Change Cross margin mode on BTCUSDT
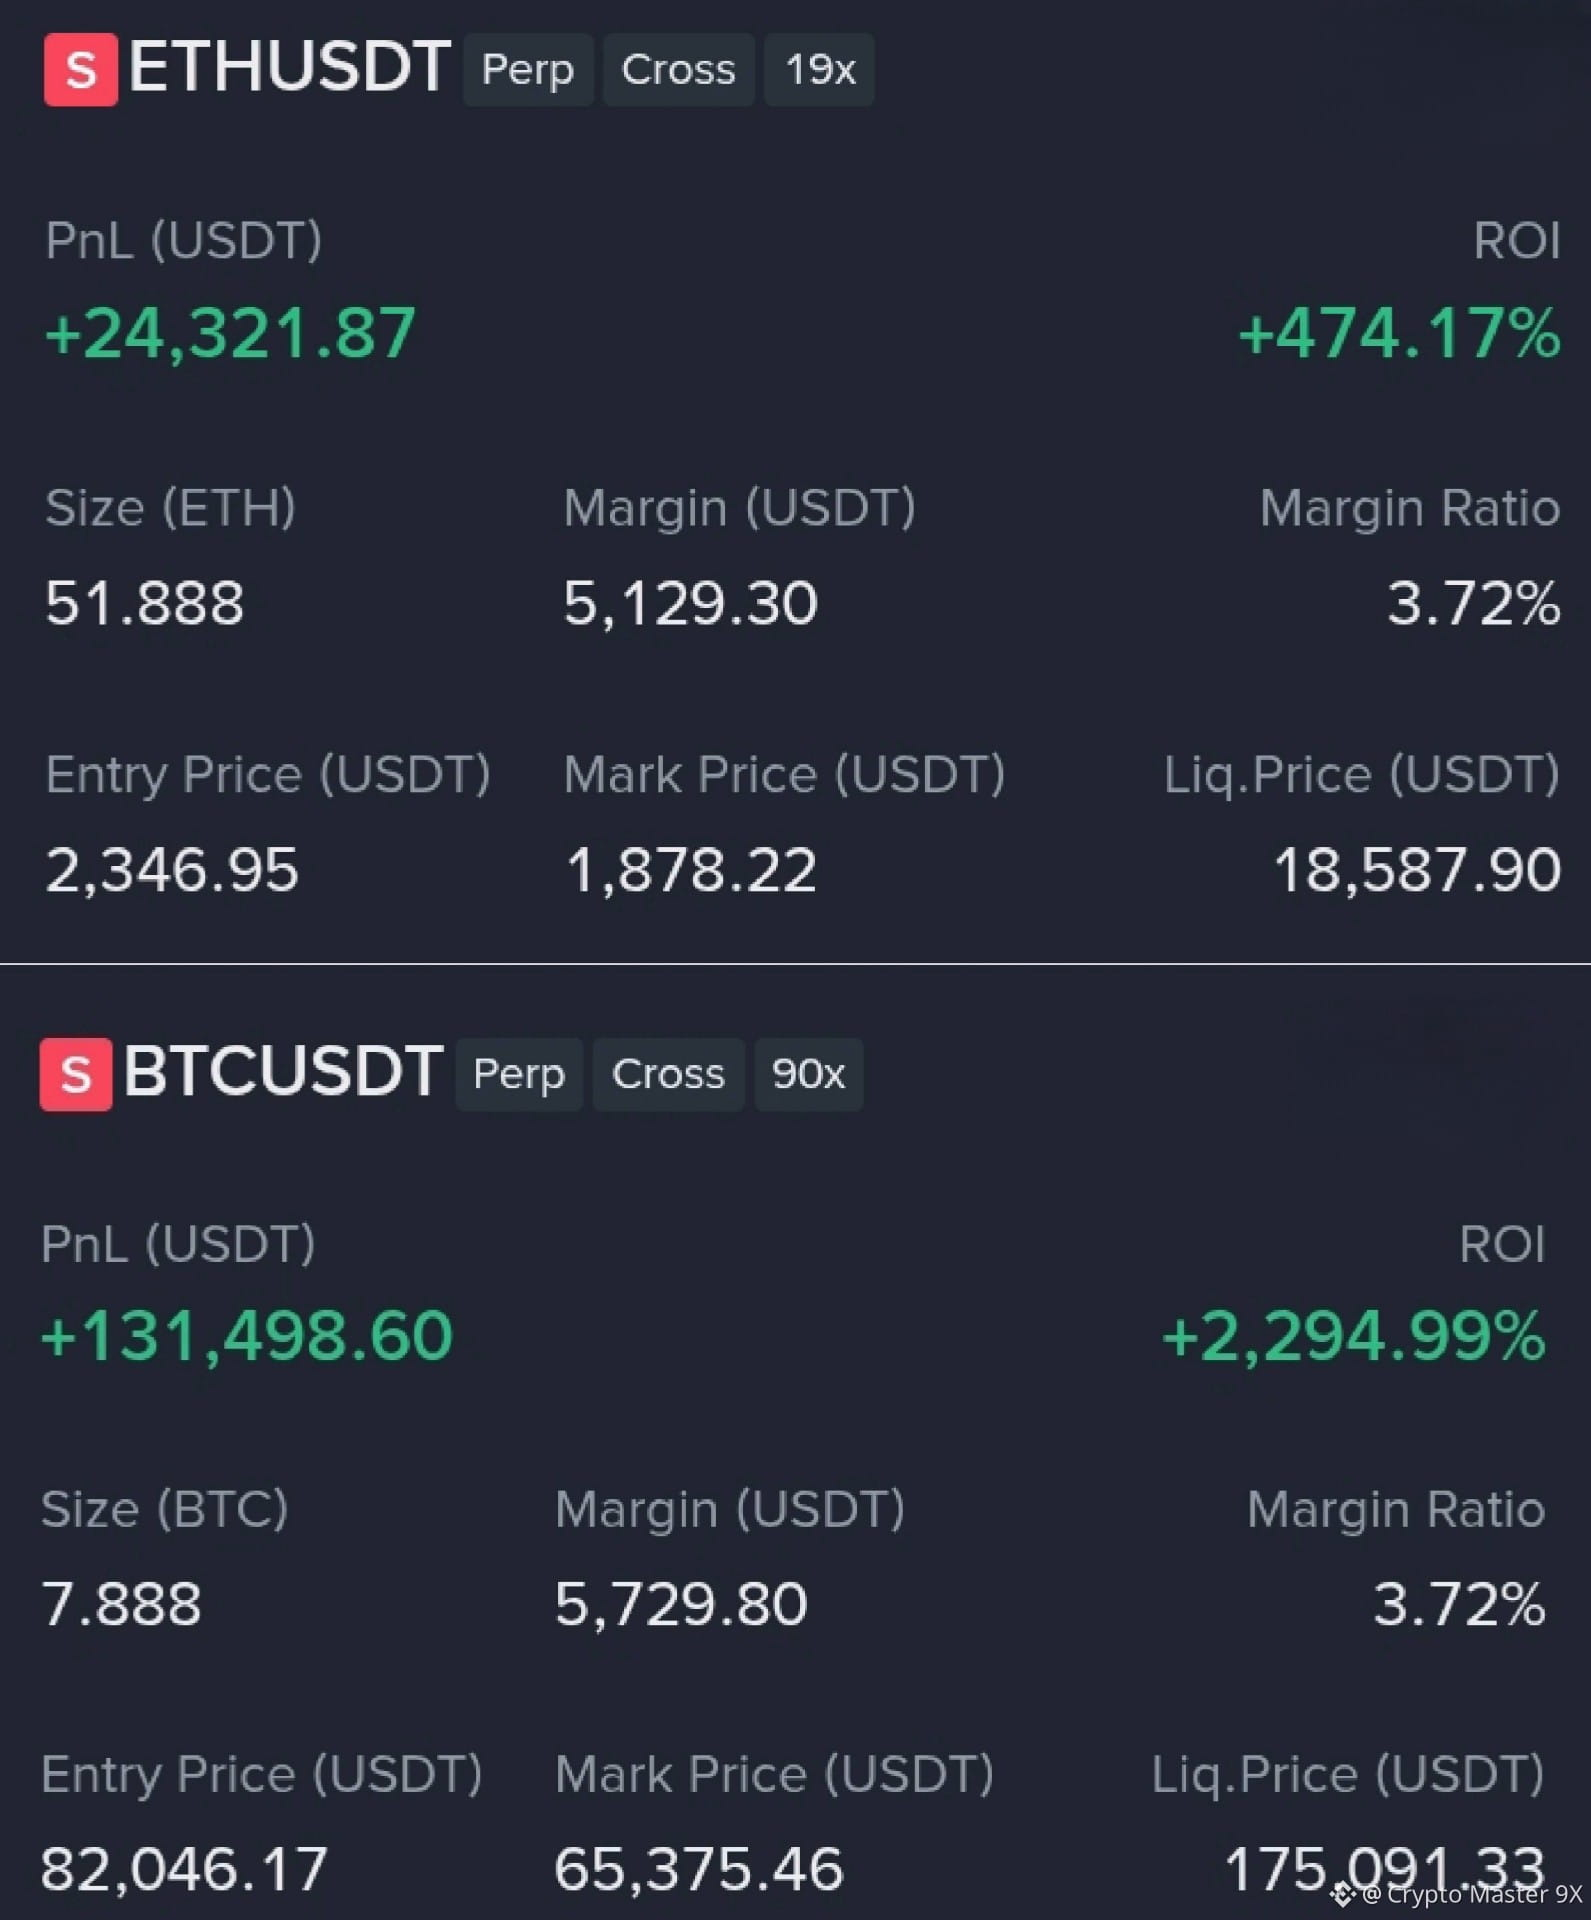Image resolution: width=1591 pixels, height=1920 pixels. [x=668, y=1074]
